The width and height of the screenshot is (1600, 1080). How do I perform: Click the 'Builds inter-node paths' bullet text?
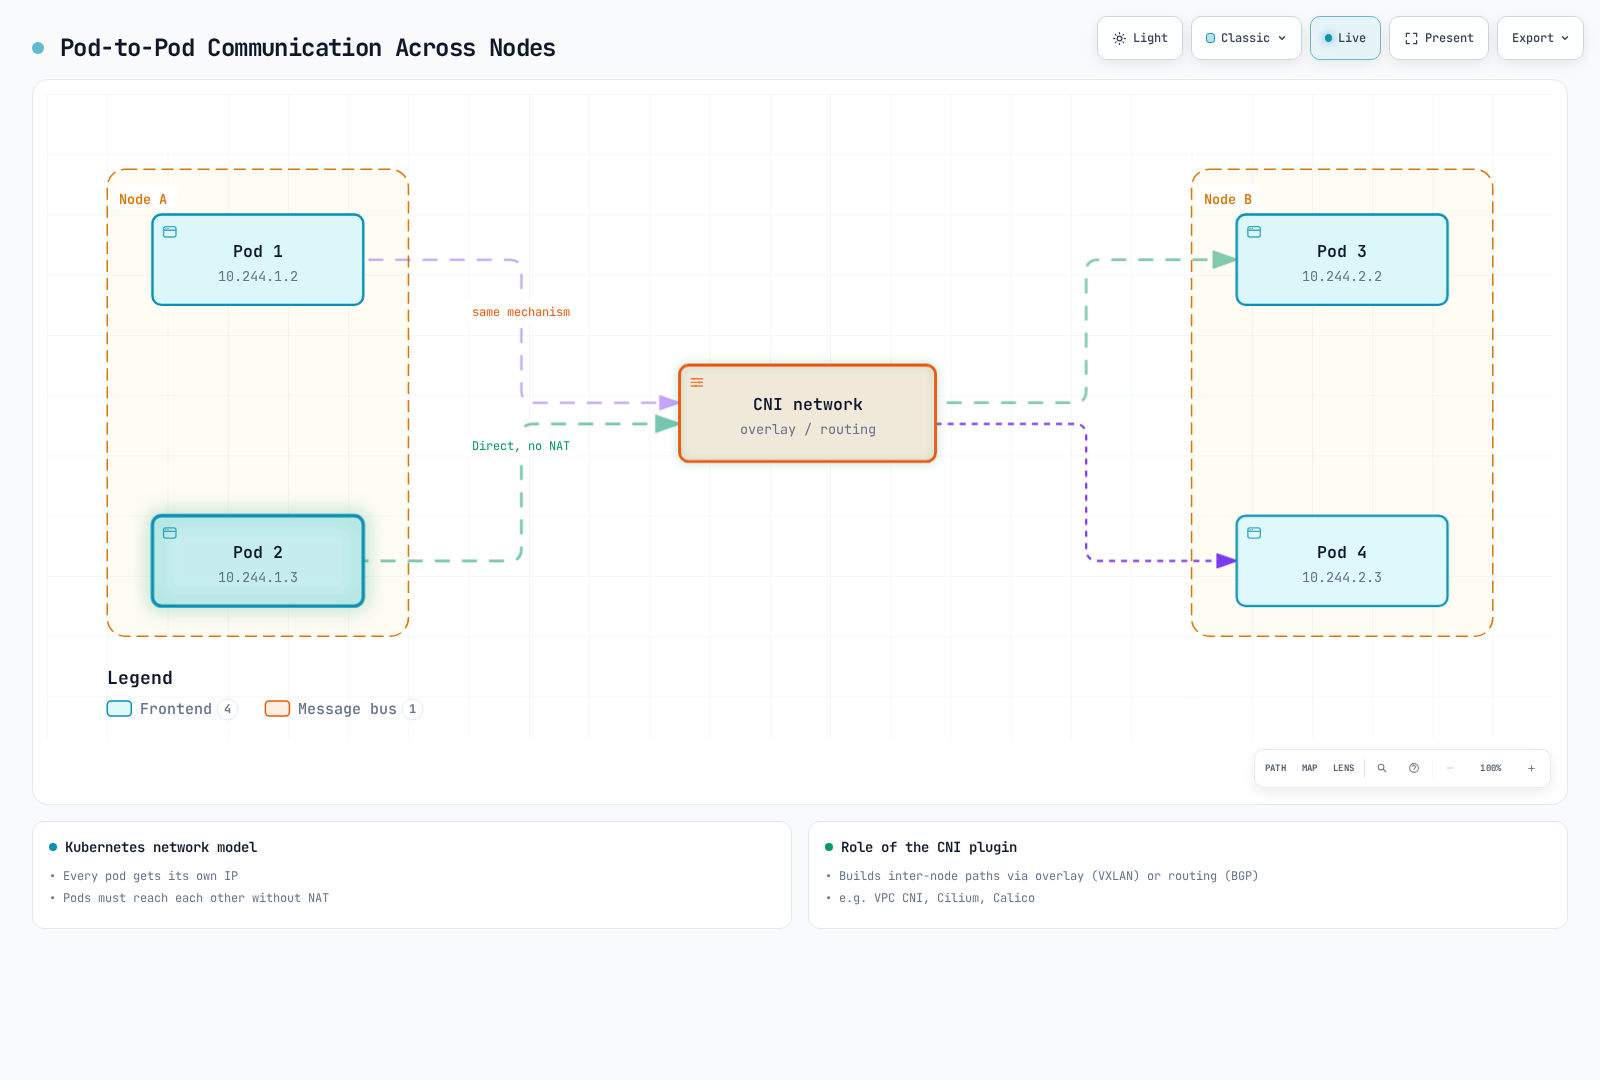point(1049,876)
